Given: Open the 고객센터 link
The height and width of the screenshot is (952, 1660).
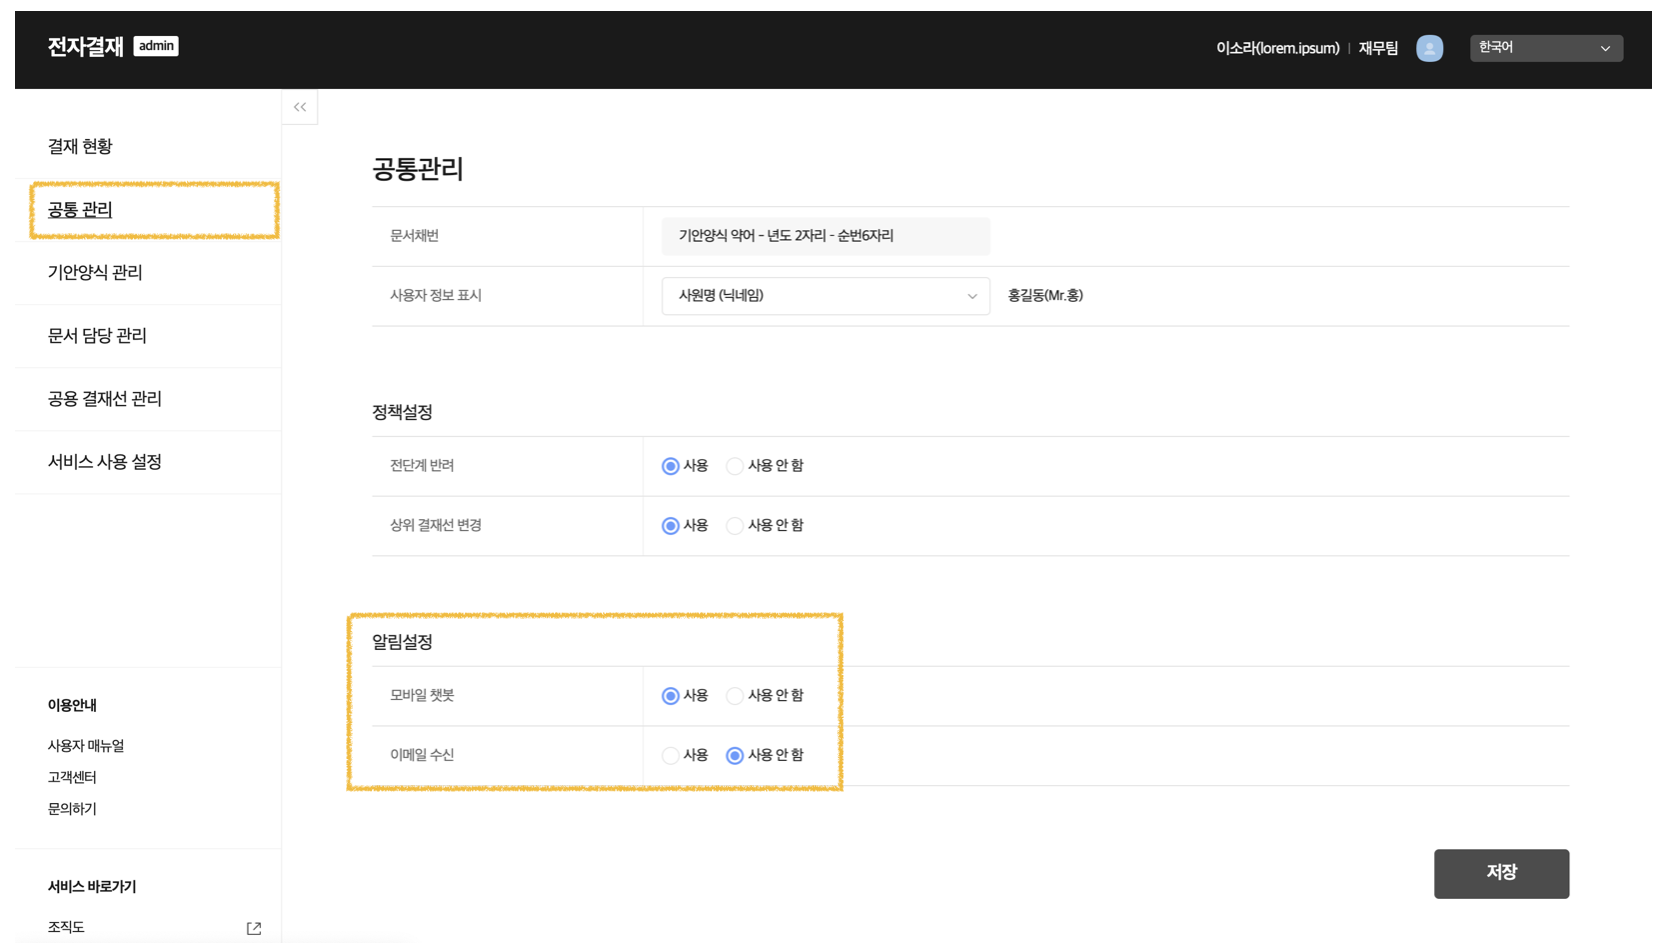Looking at the screenshot, I should [72, 777].
